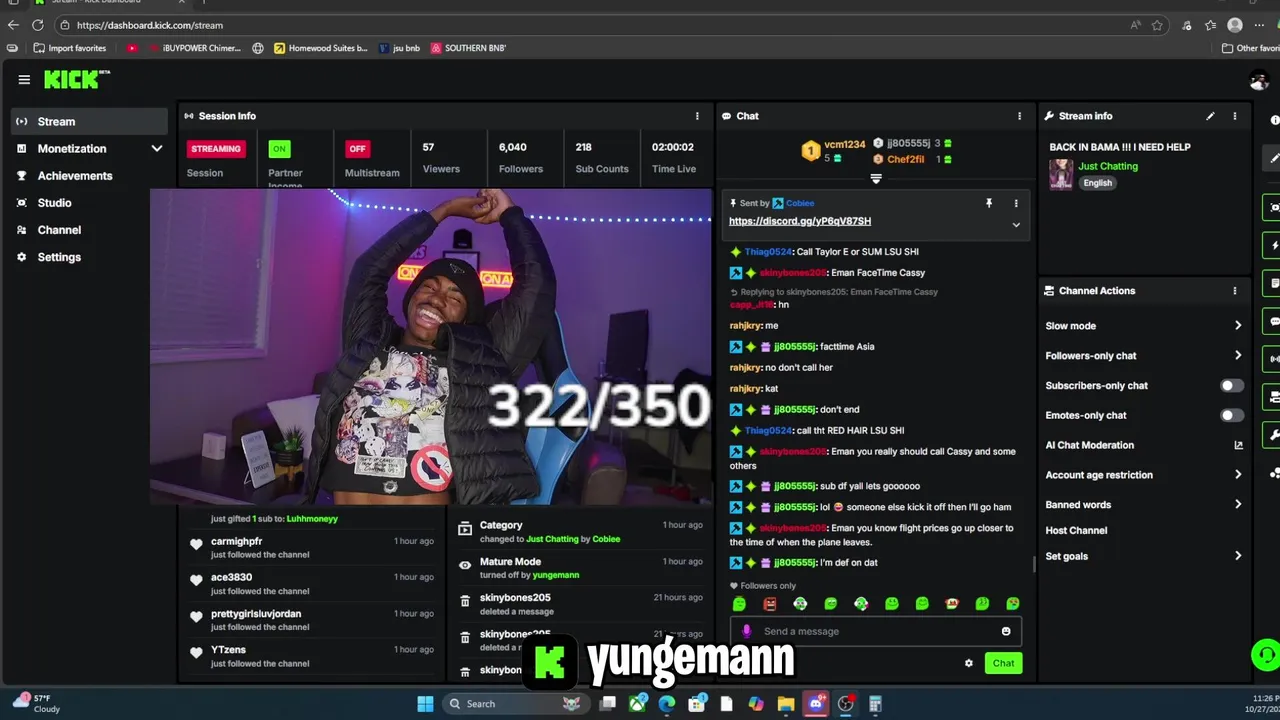1280x720 pixels.
Task: Open Stream info panel three-dot menu
Action: tap(1234, 116)
